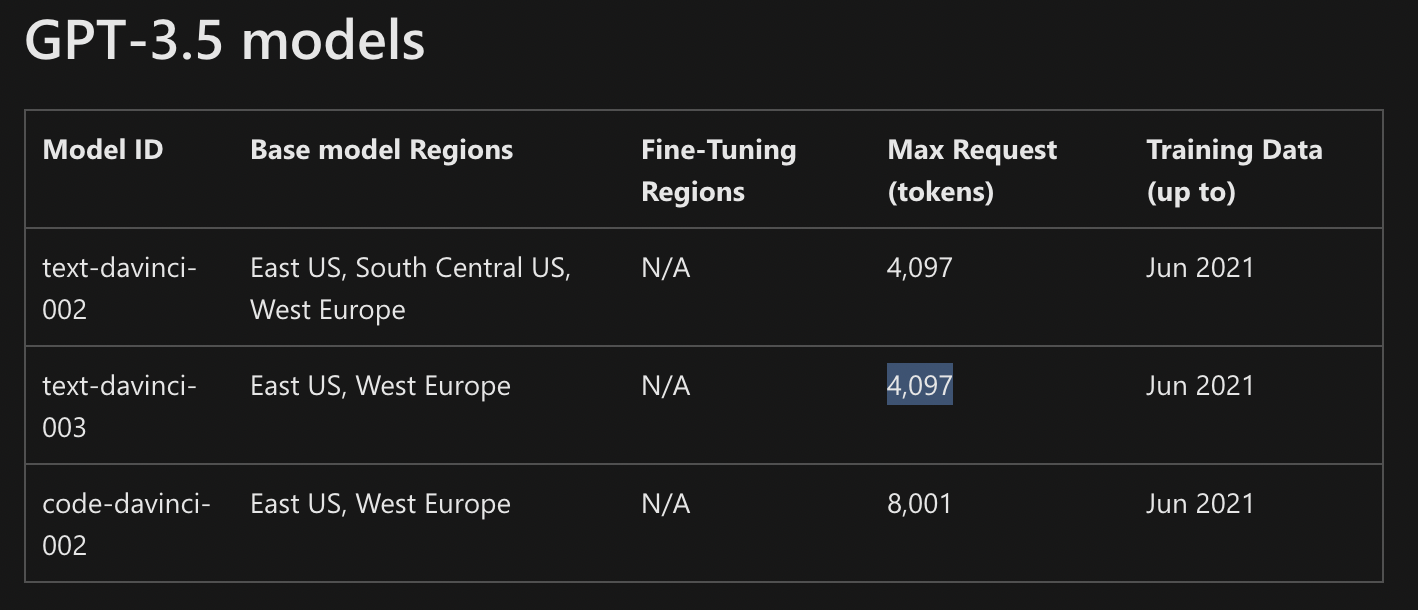Click Jun 2021 in the code-davinci-002 row
Image resolution: width=1418 pixels, height=610 pixels.
[1200, 503]
